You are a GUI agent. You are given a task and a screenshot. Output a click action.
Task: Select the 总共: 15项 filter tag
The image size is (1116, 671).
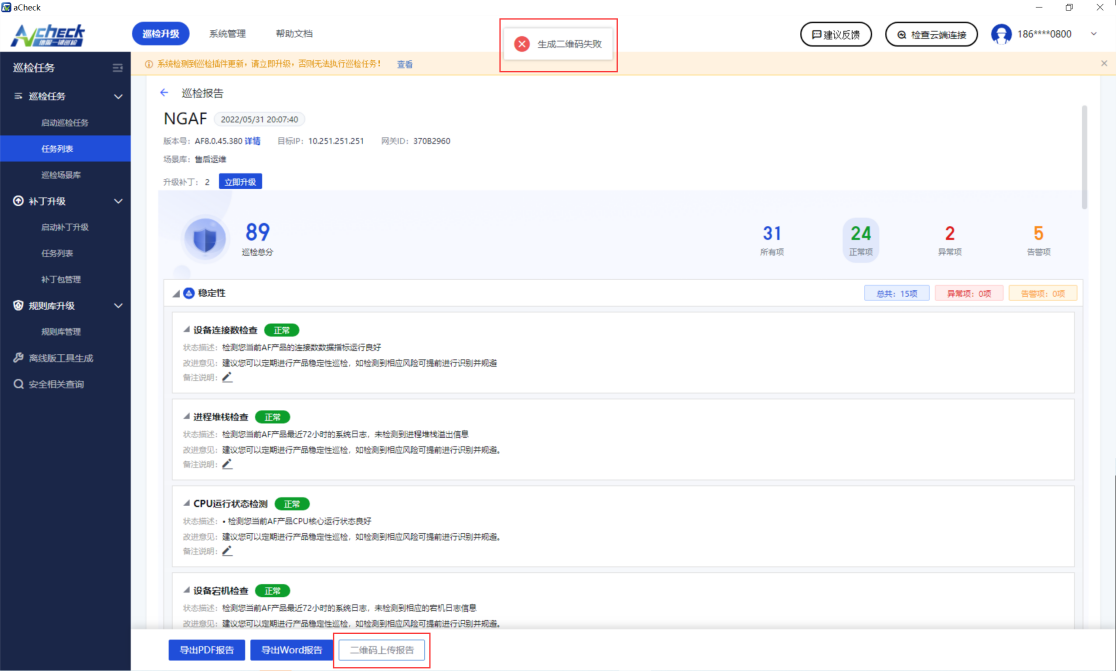896,294
